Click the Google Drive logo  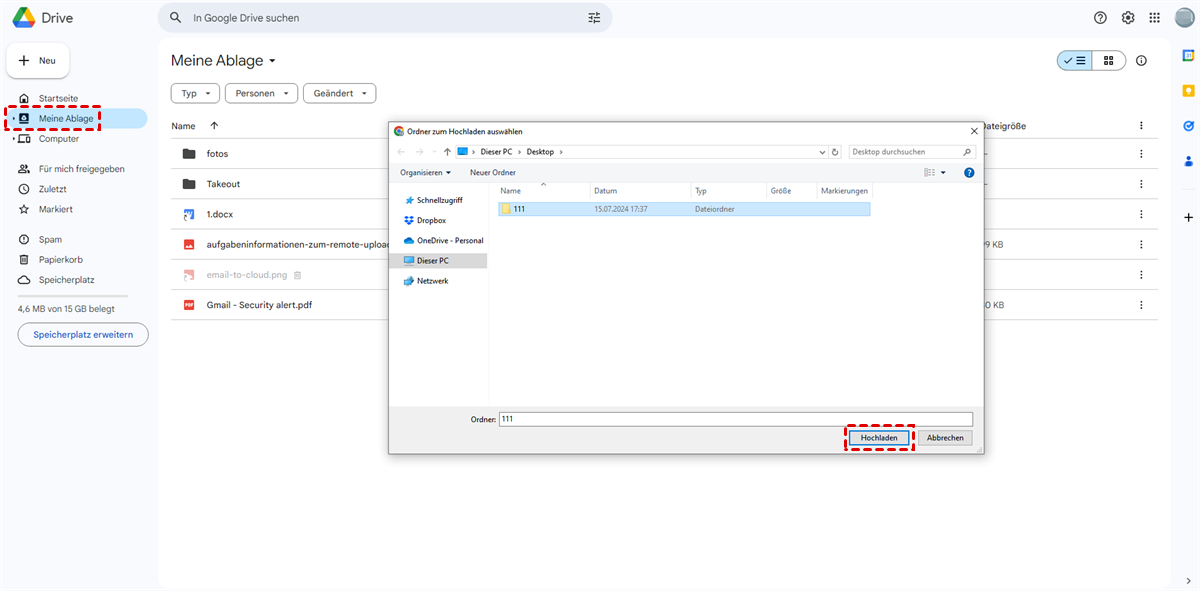click(x=25, y=18)
